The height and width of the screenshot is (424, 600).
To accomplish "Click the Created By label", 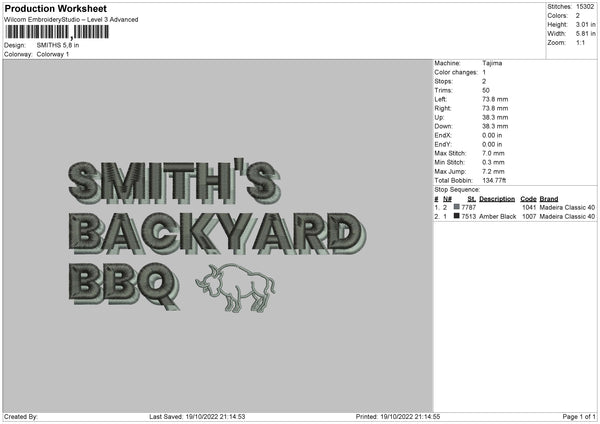I will (x=21, y=417).
